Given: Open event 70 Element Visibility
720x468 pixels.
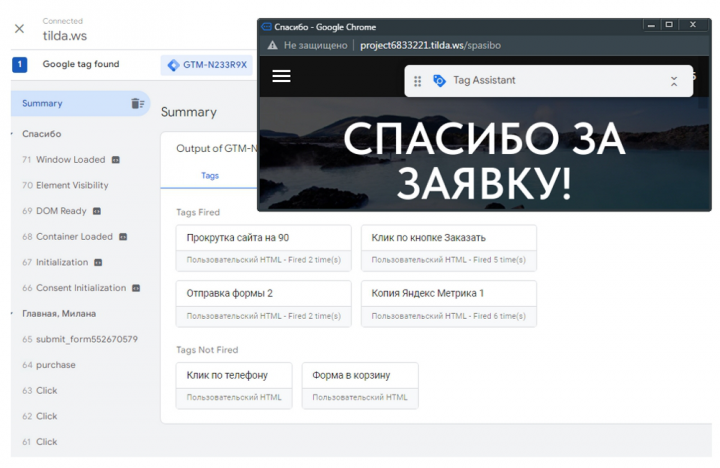Looking at the screenshot, I should 65,185.
